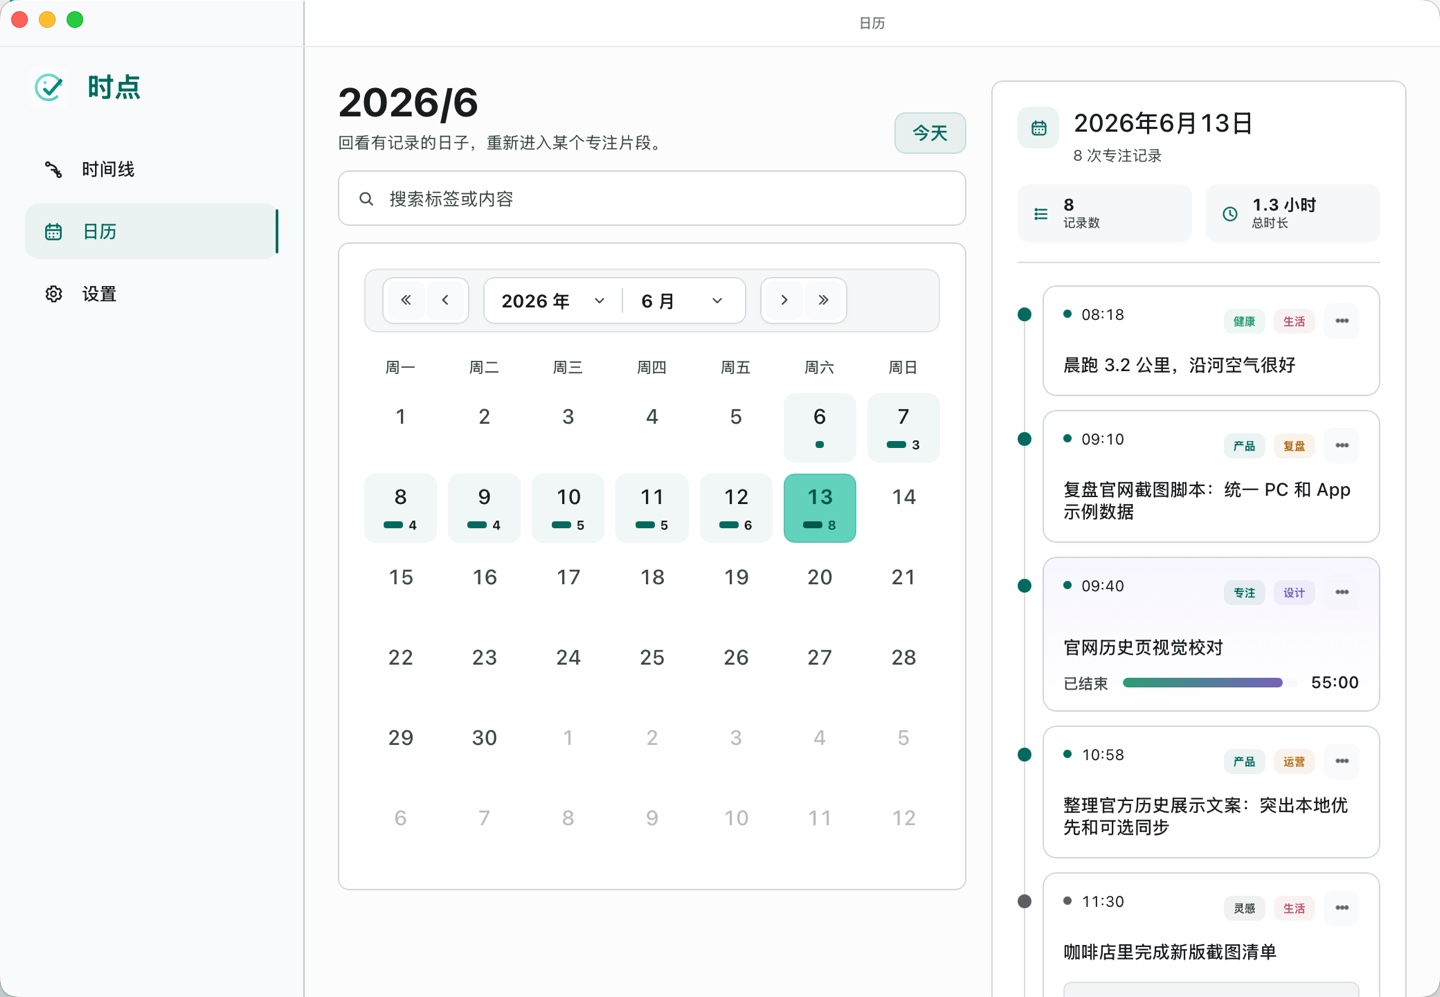Select June 6 on the calendar

click(x=820, y=428)
